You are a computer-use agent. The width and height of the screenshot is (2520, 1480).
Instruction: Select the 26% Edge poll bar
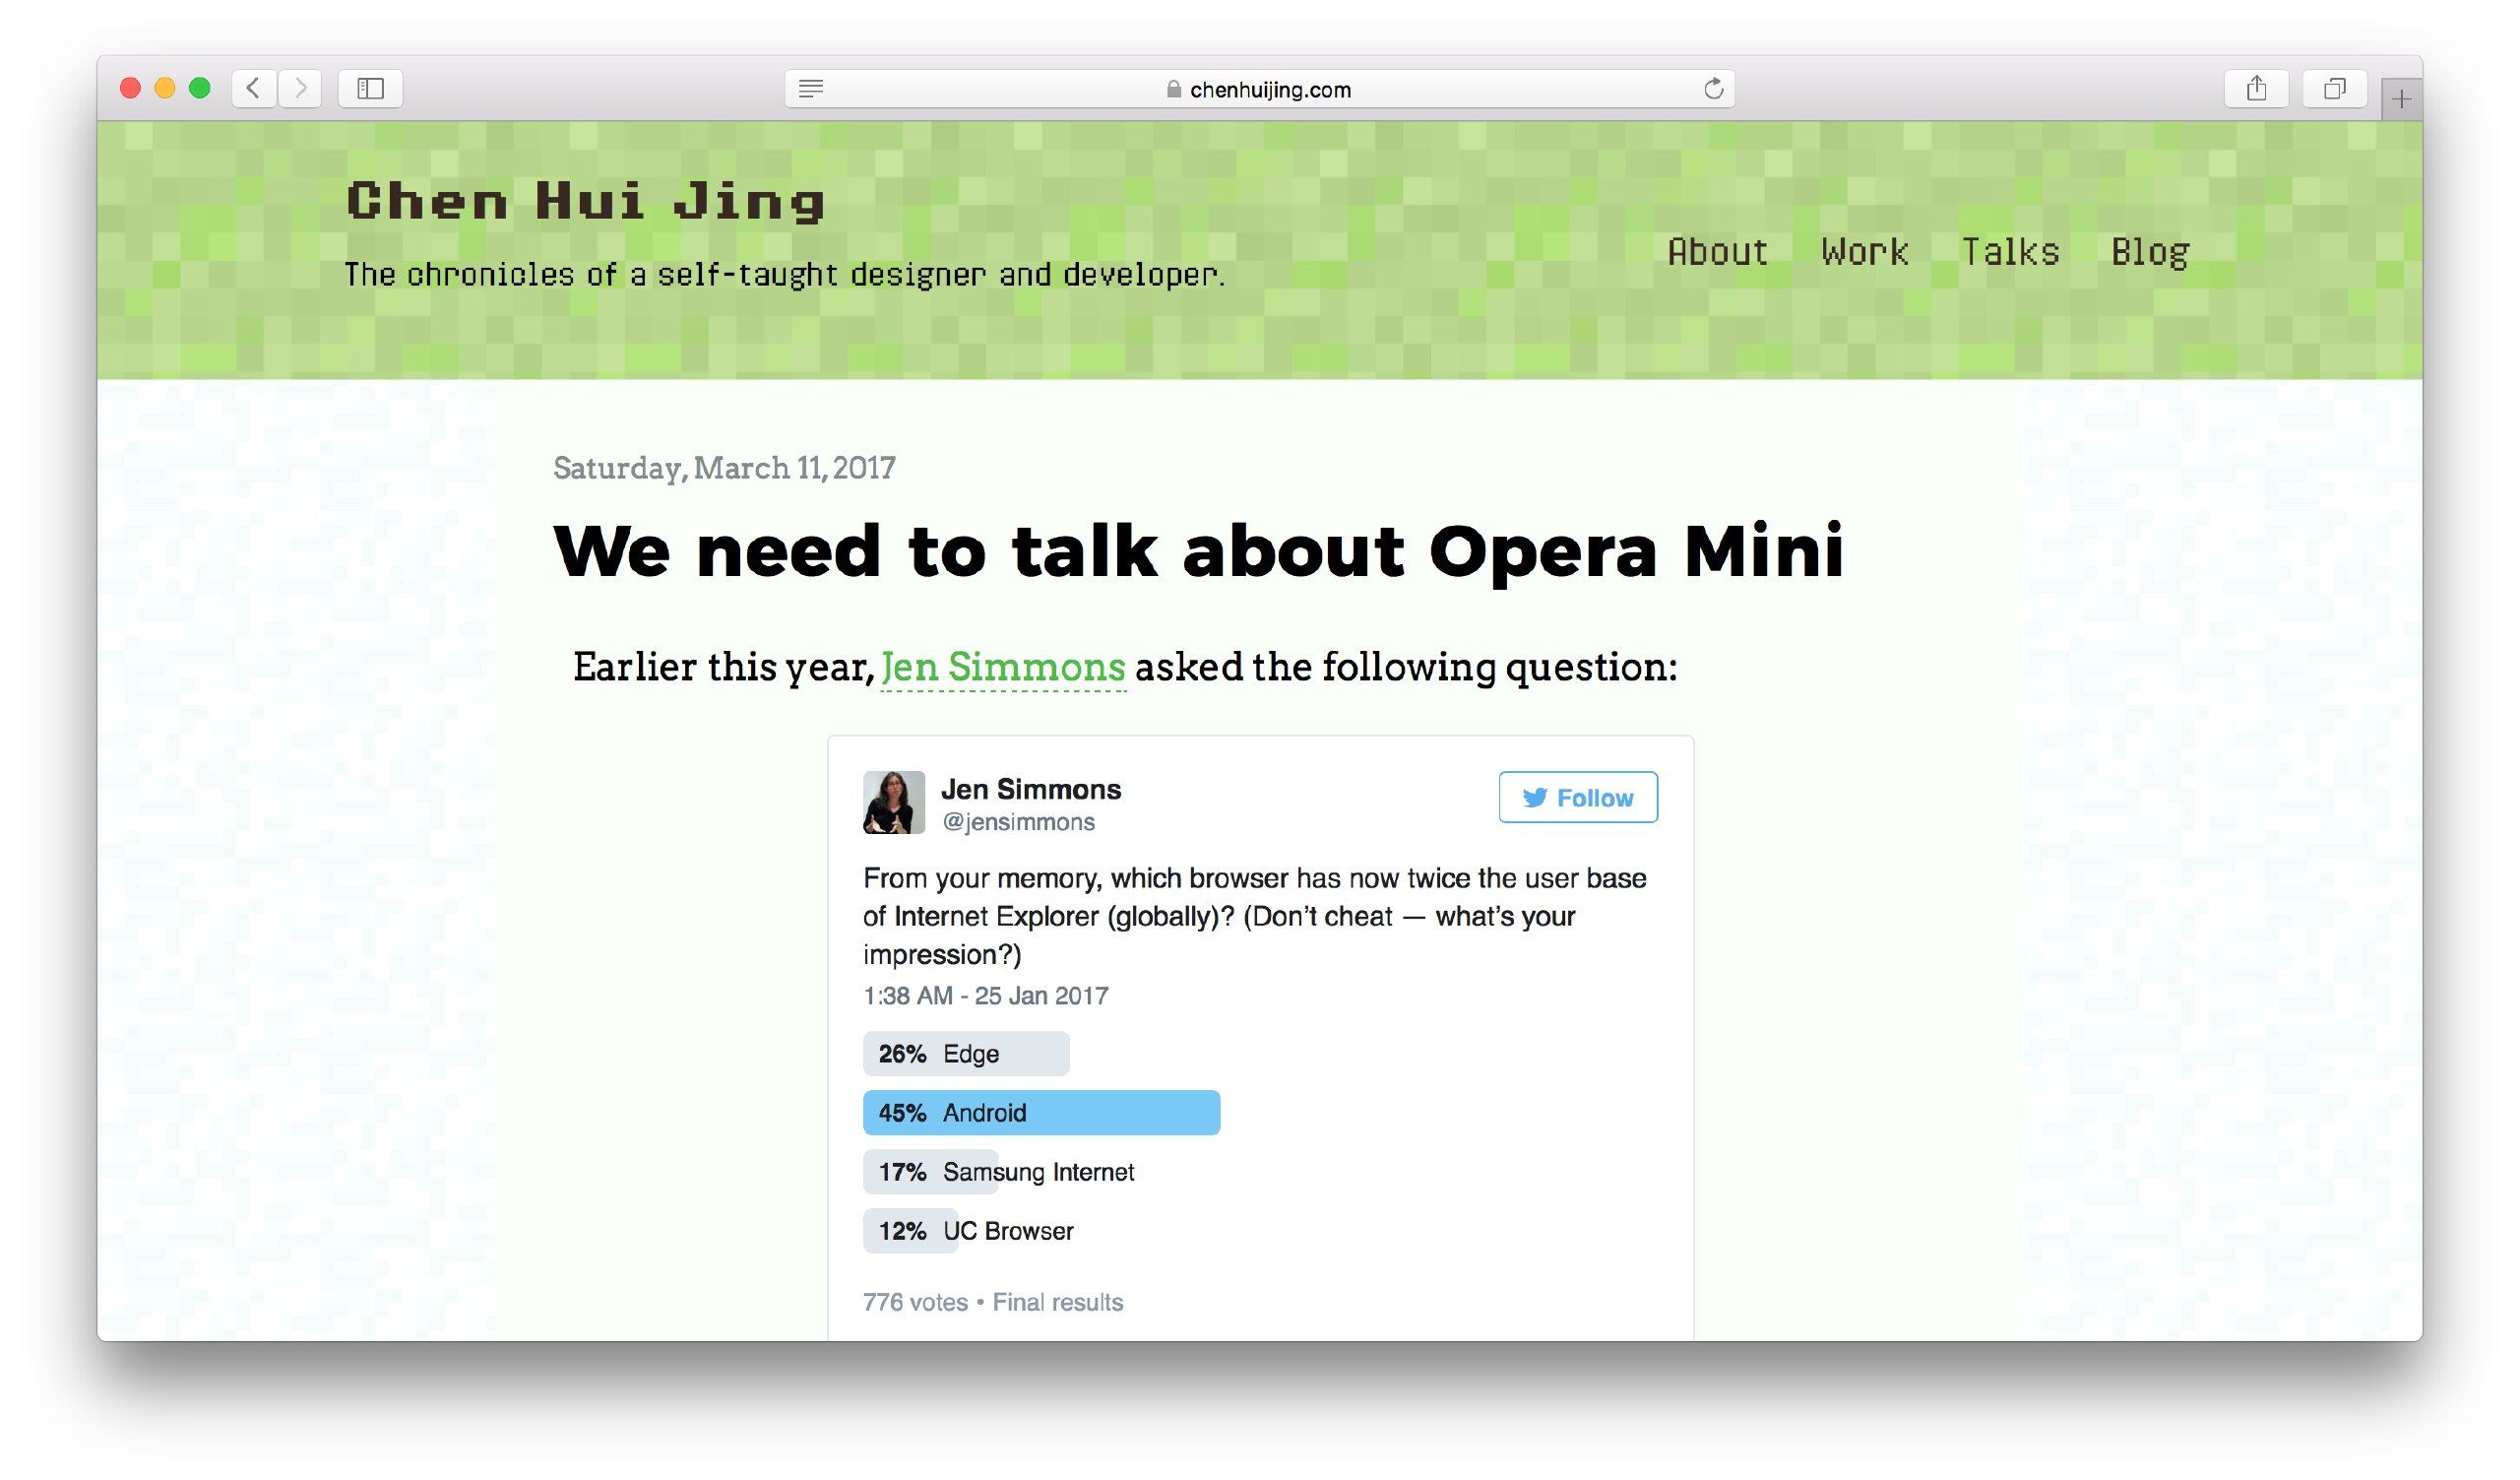[966, 1054]
